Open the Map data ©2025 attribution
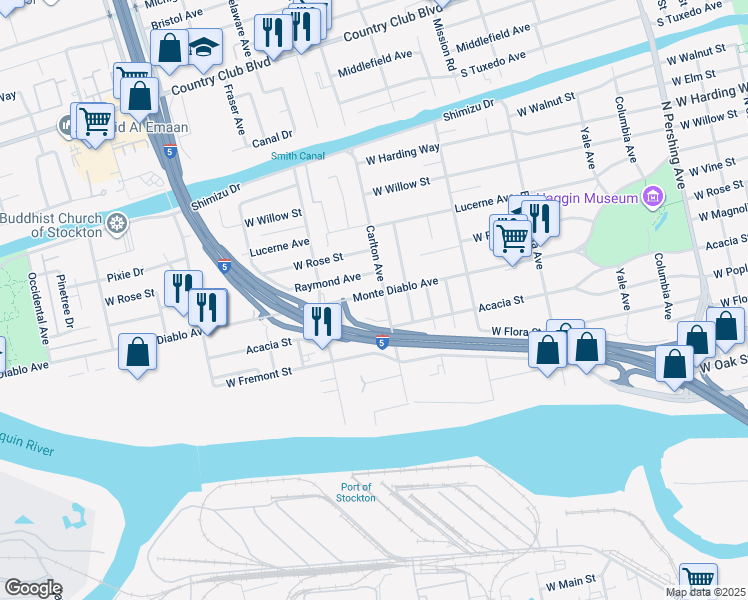Viewport: 748px width, 600px height. coord(706,592)
